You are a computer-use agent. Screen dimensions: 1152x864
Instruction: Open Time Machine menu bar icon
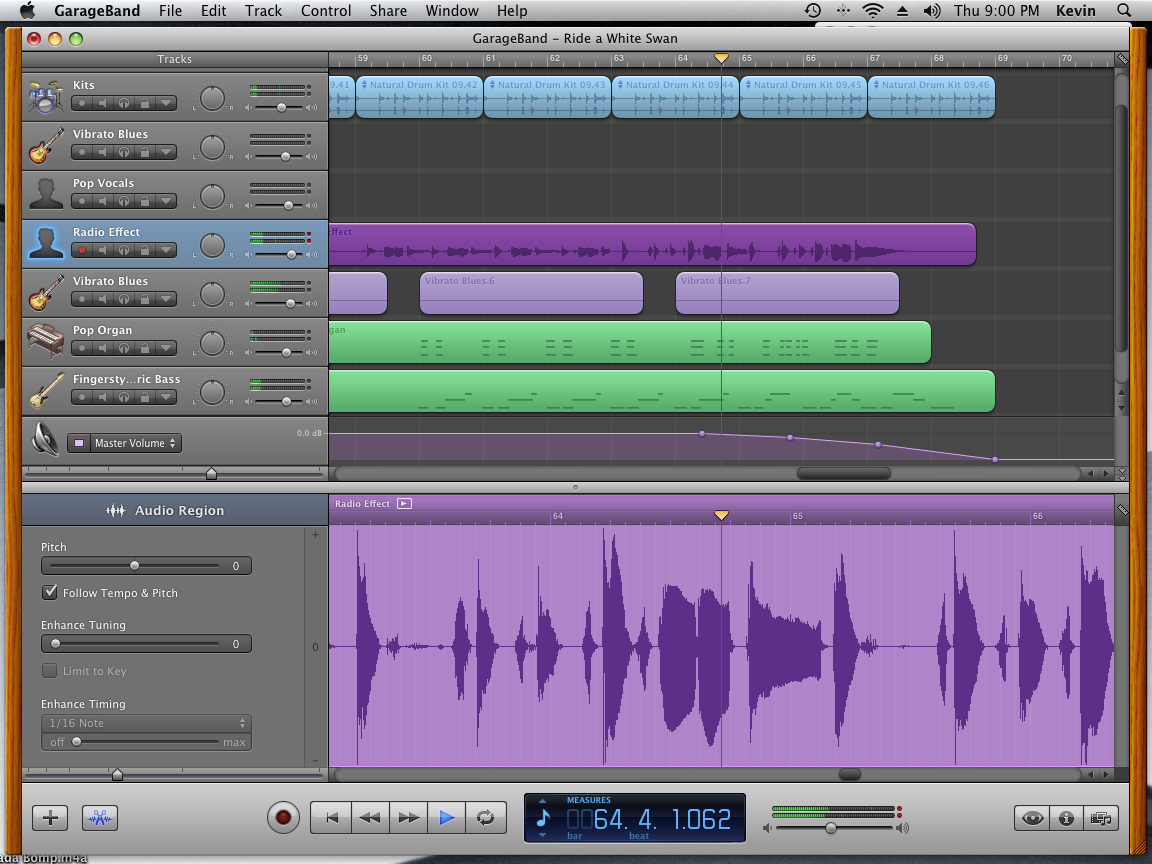(x=813, y=10)
